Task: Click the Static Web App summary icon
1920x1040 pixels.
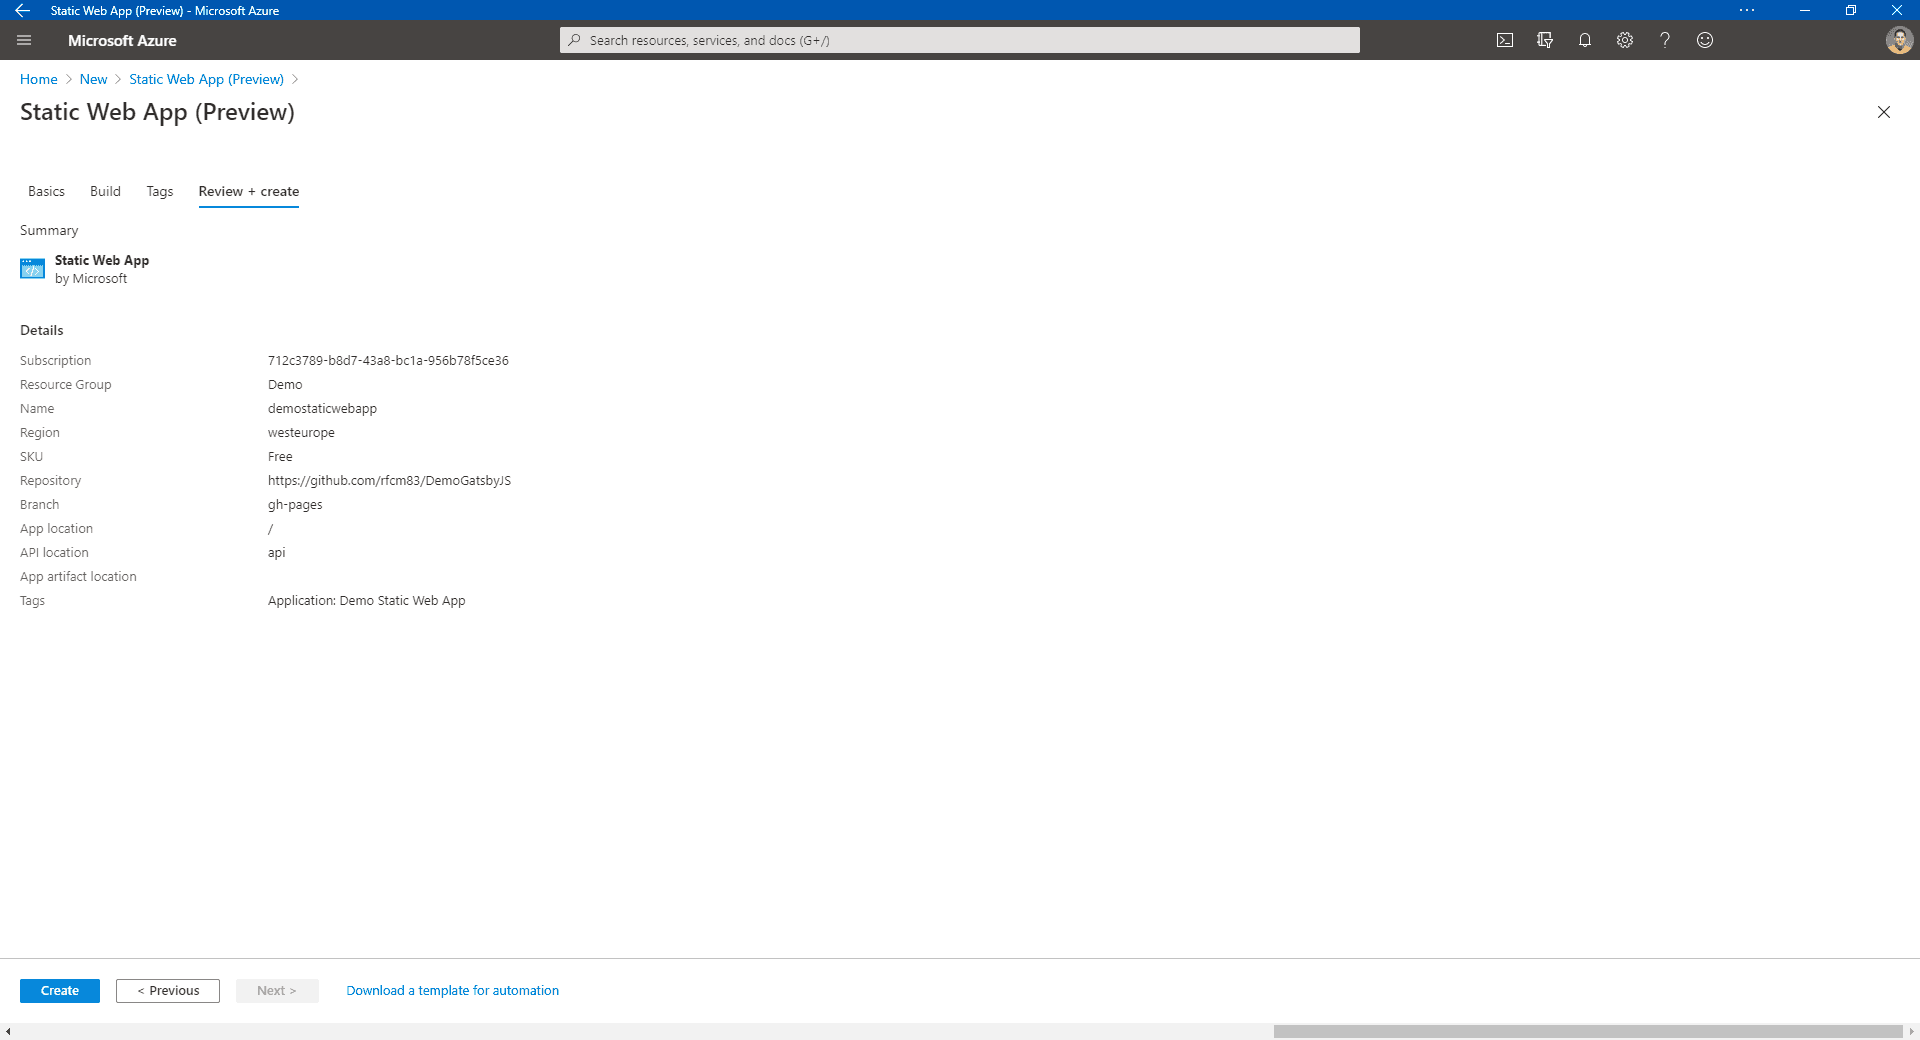Action: point(32,269)
